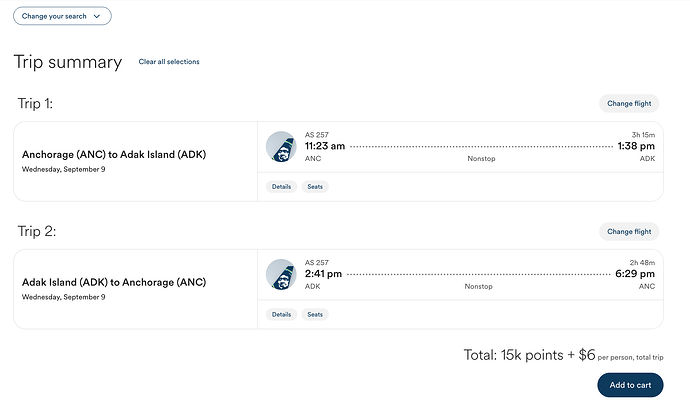Open Seats for Anchorage to Adak flight
Viewport: 690px width, 409px height.
click(x=315, y=187)
